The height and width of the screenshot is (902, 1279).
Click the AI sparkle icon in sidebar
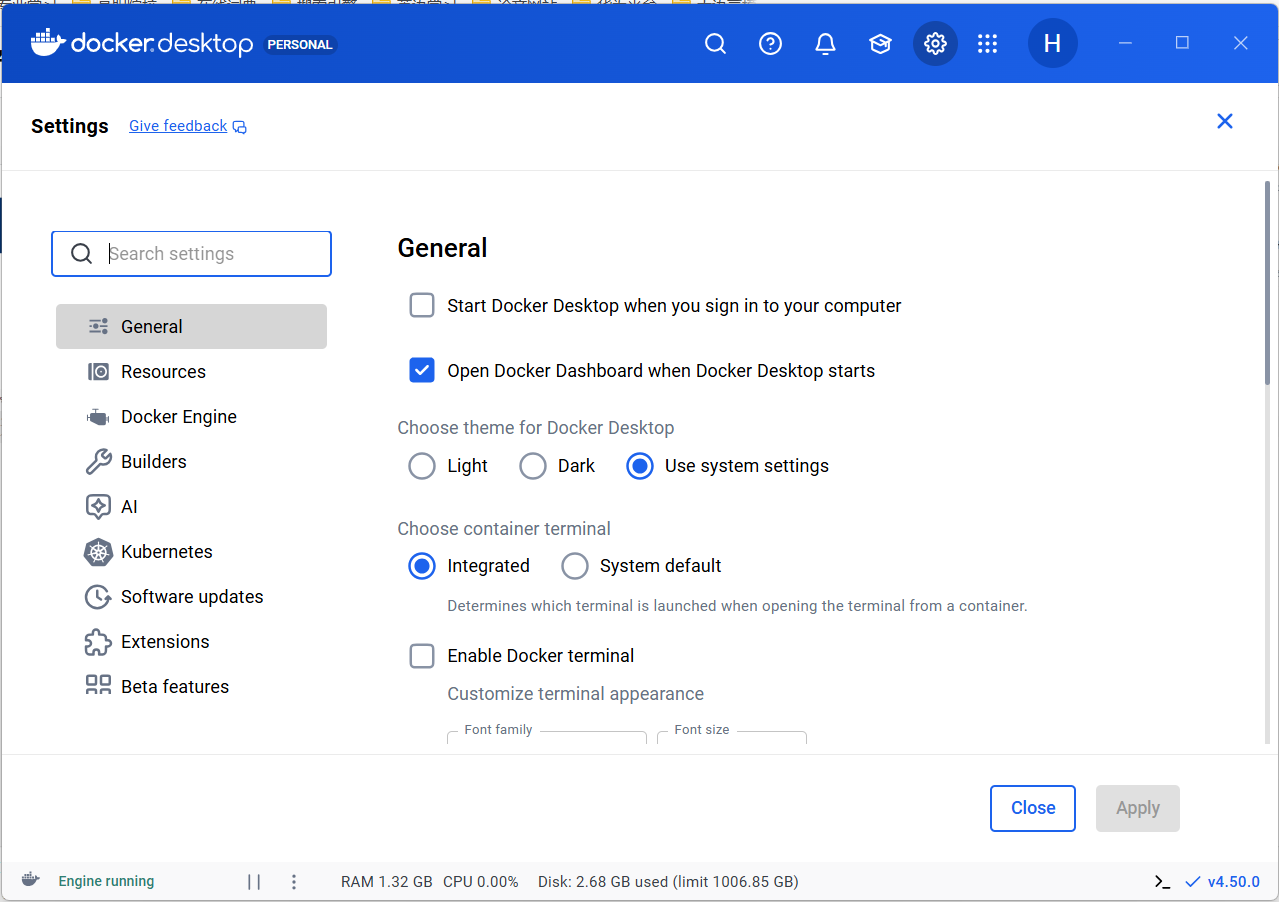coord(98,506)
